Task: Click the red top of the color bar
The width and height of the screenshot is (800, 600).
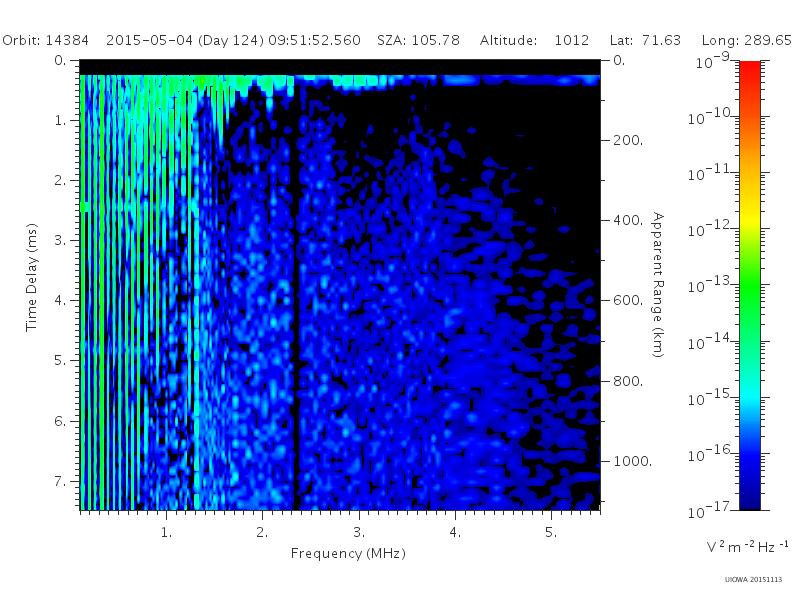Action: (750, 71)
